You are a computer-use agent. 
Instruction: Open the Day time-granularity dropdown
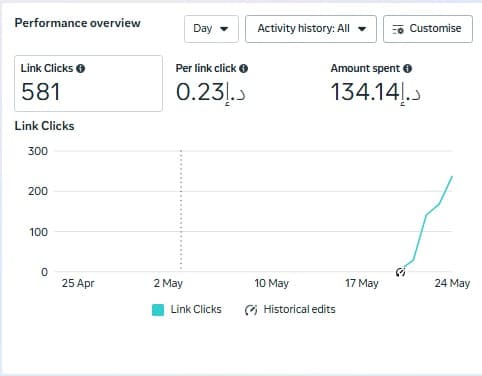click(x=211, y=29)
